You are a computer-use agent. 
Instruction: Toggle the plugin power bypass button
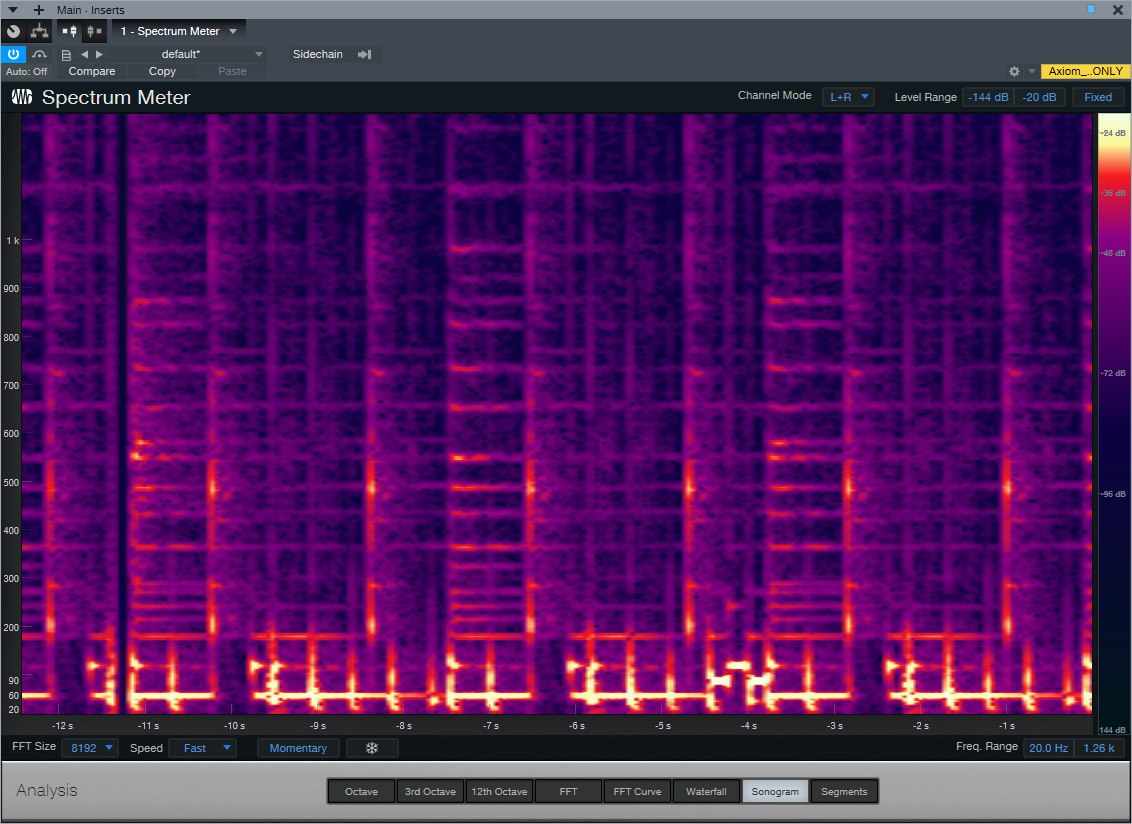coord(14,54)
